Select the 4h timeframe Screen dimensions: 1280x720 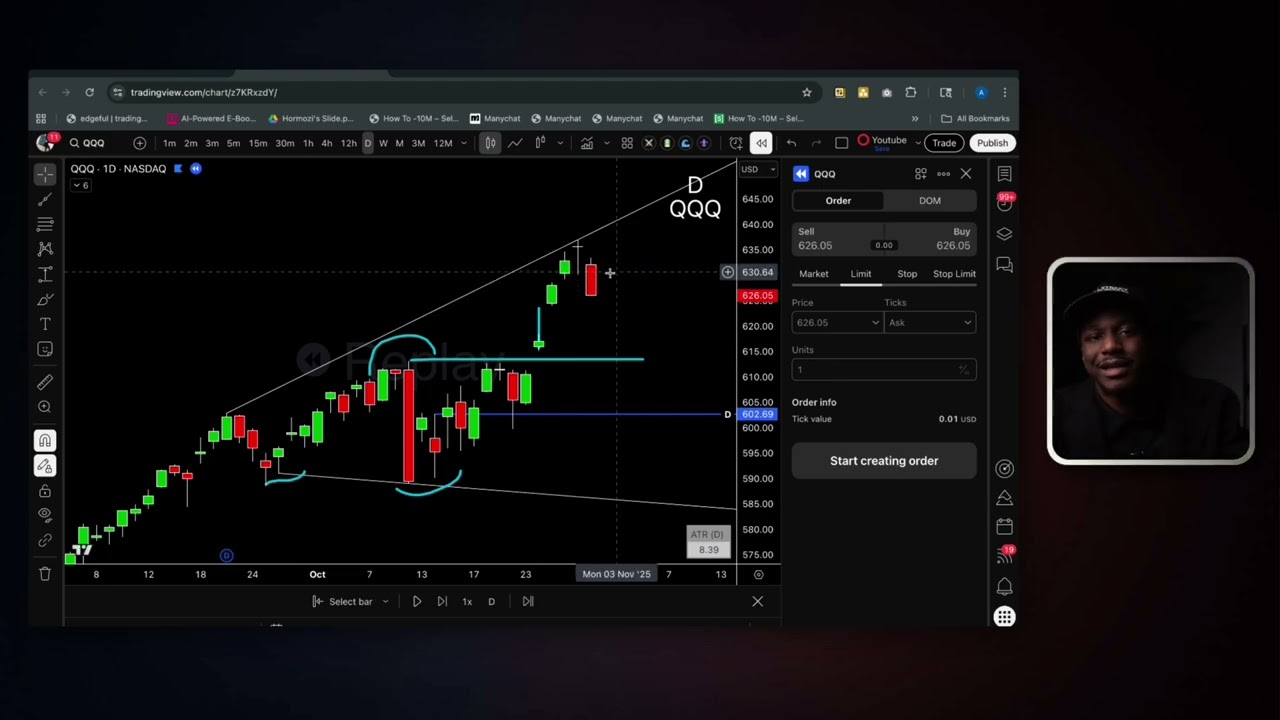click(326, 143)
